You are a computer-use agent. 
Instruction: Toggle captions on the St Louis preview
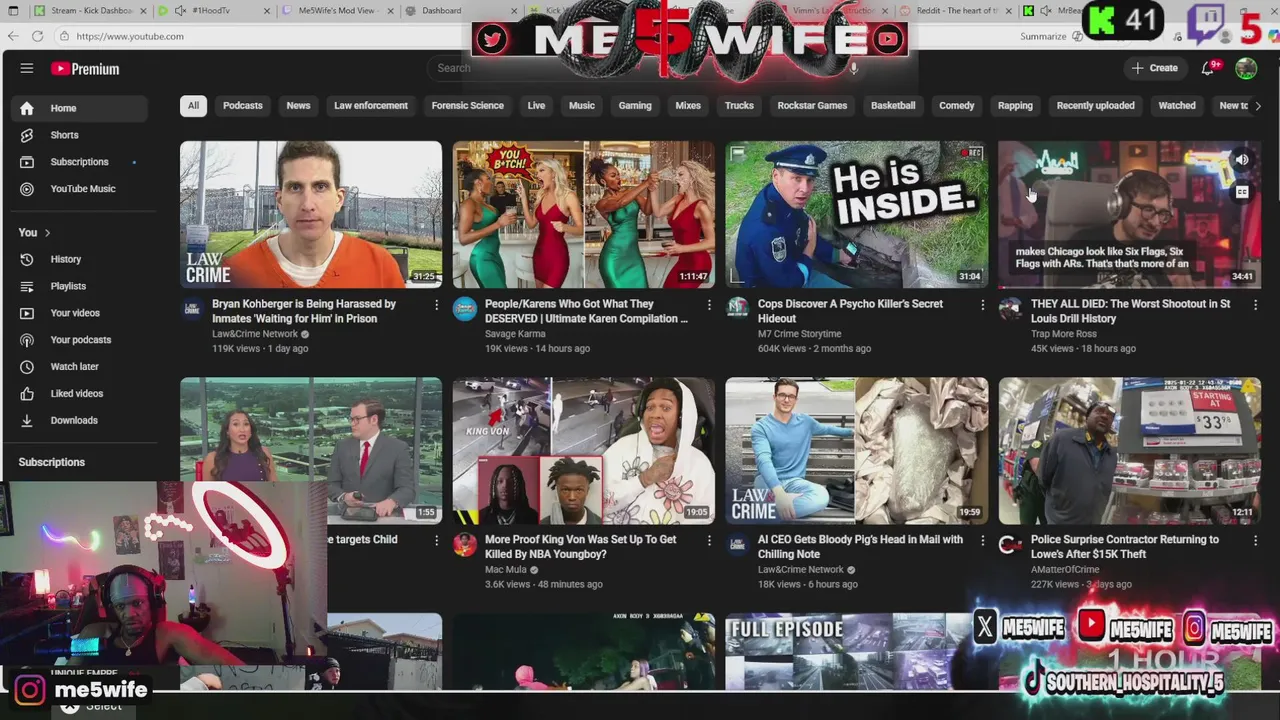point(1241,193)
